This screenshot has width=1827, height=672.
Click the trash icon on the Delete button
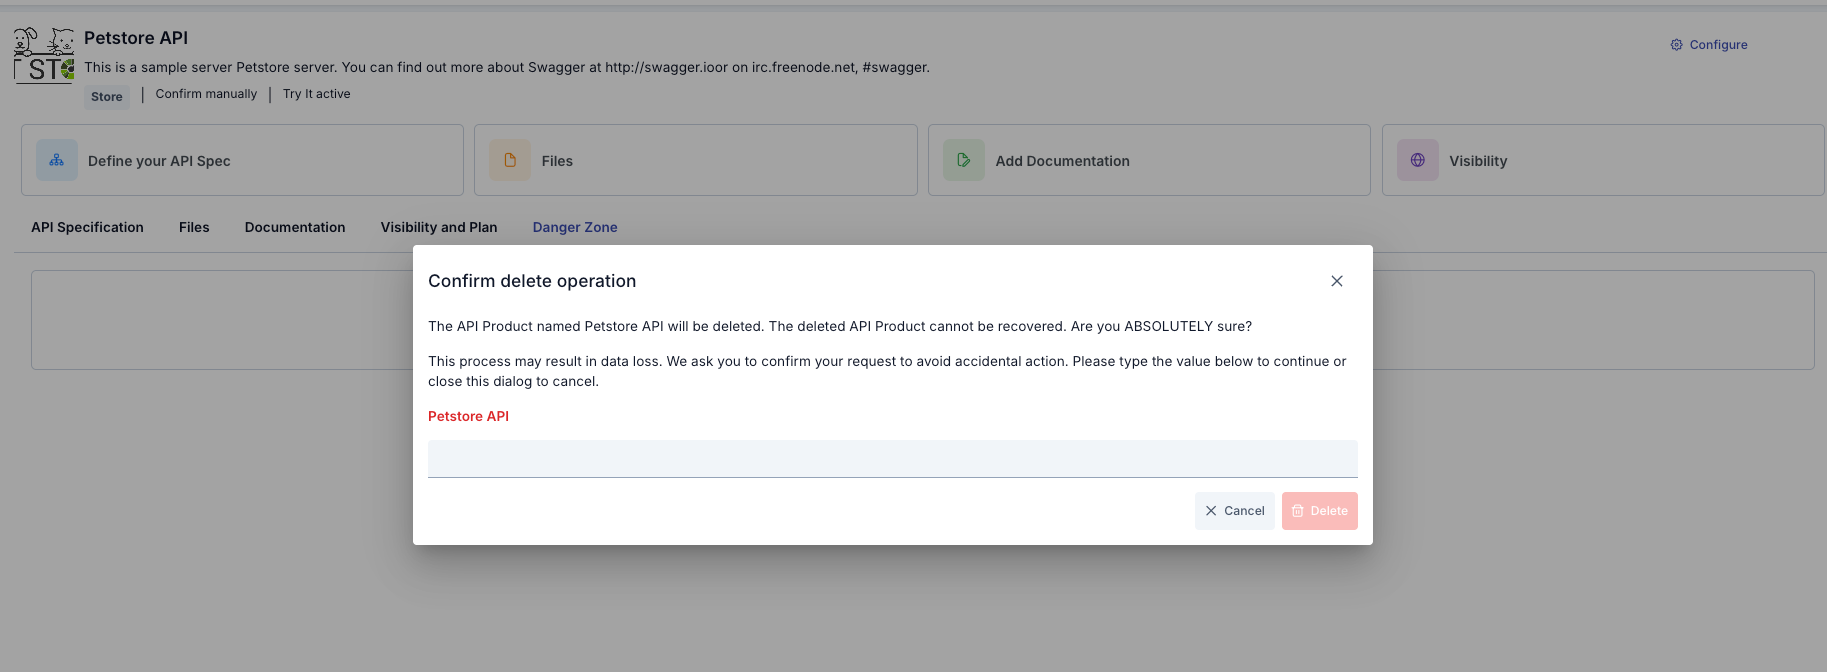1300,511
